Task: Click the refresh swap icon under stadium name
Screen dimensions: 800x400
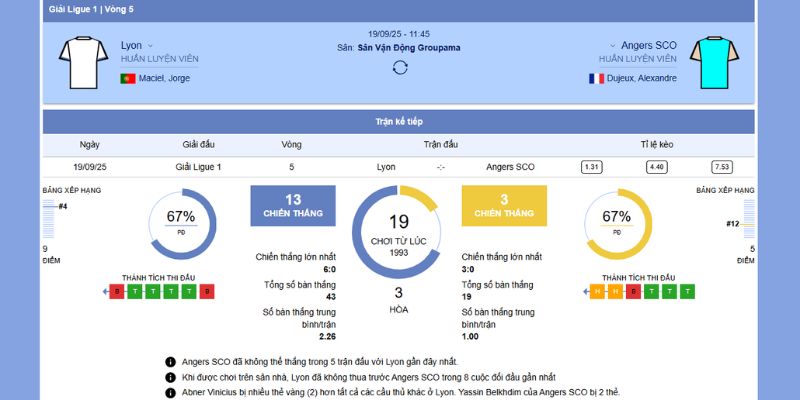Action: [400, 67]
